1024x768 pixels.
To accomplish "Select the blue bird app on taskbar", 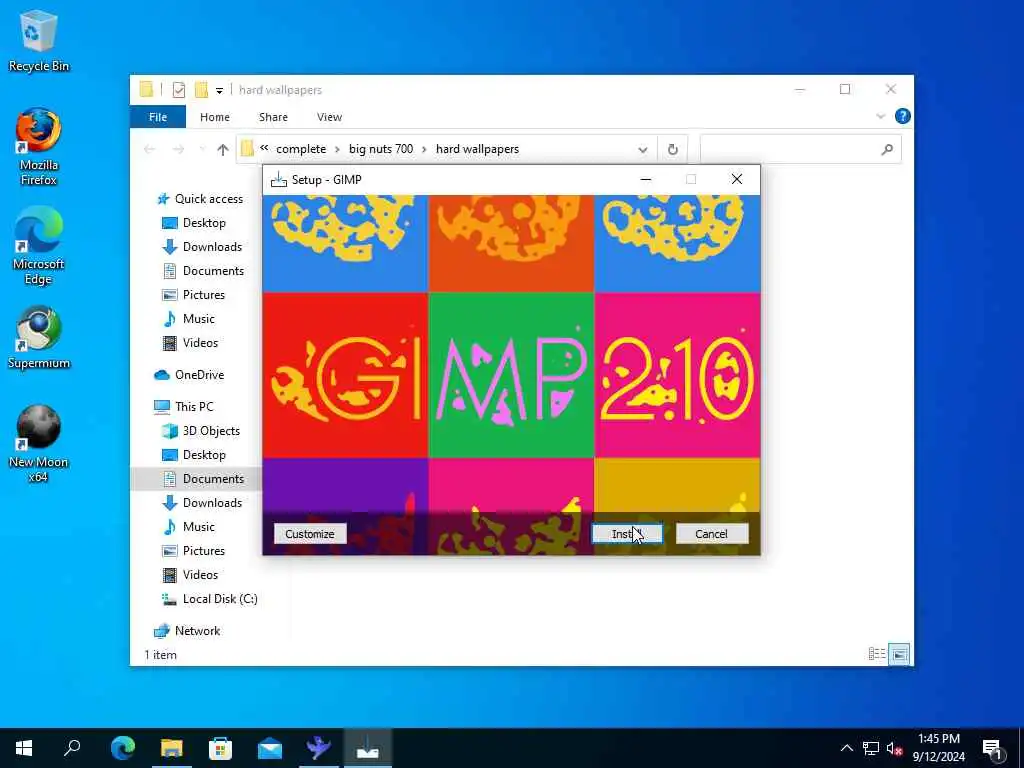I will [x=319, y=748].
